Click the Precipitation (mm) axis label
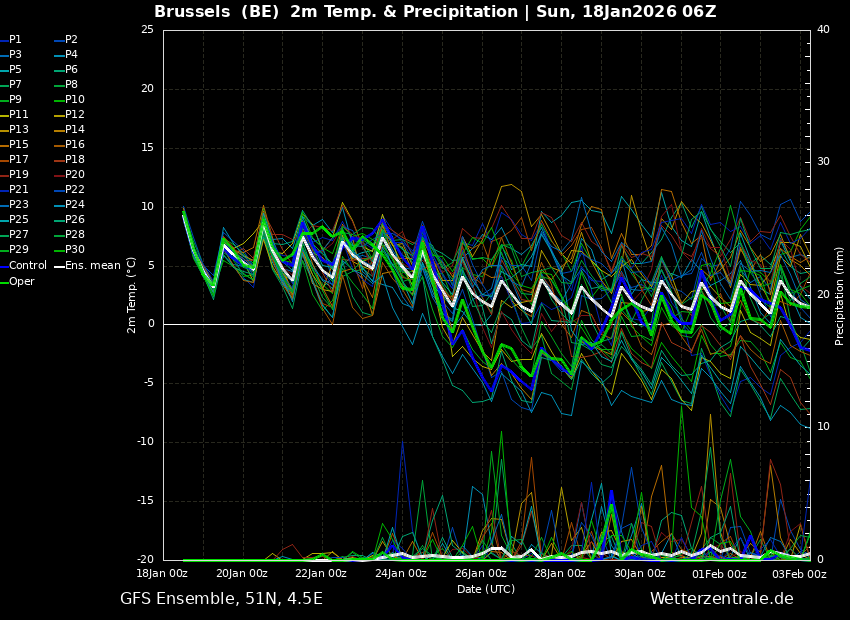The width and height of the screenshot is (850, 620). (x=840, y=296)
